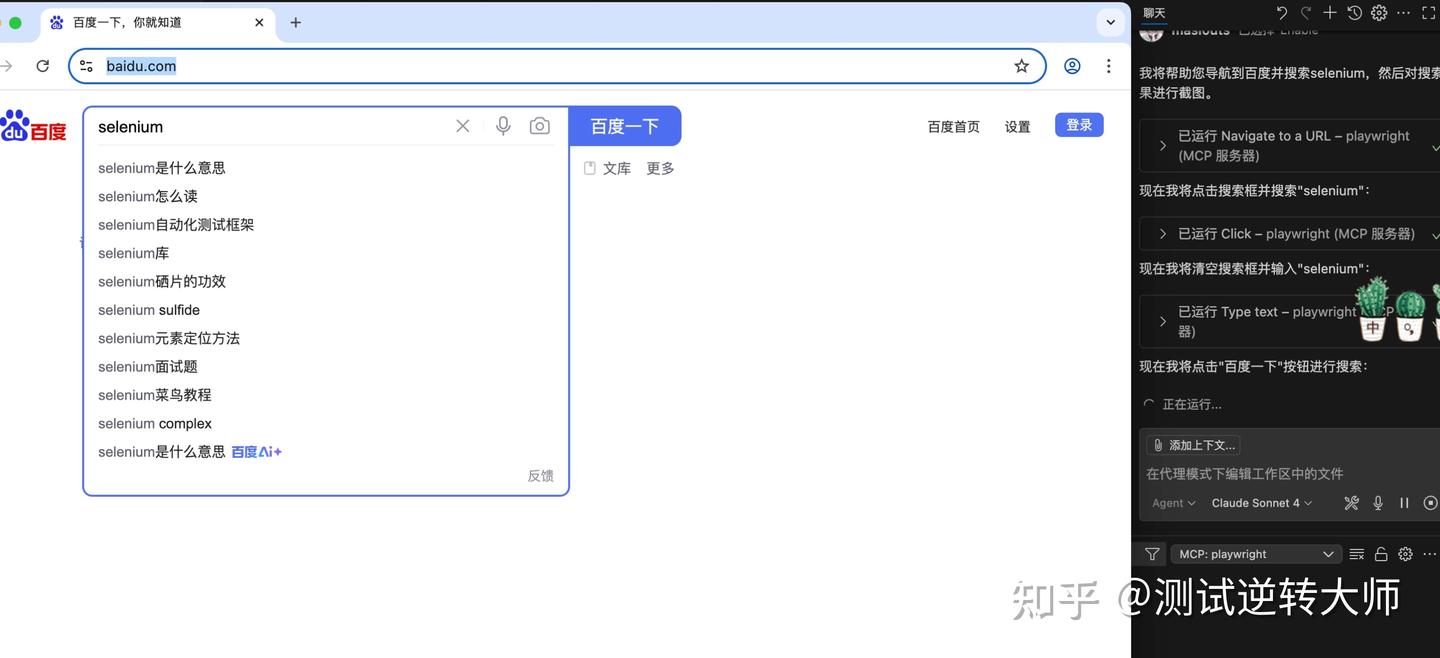Open a new Chrome tab
Viewport: 1440px width, 658px height.
point(296,22)
